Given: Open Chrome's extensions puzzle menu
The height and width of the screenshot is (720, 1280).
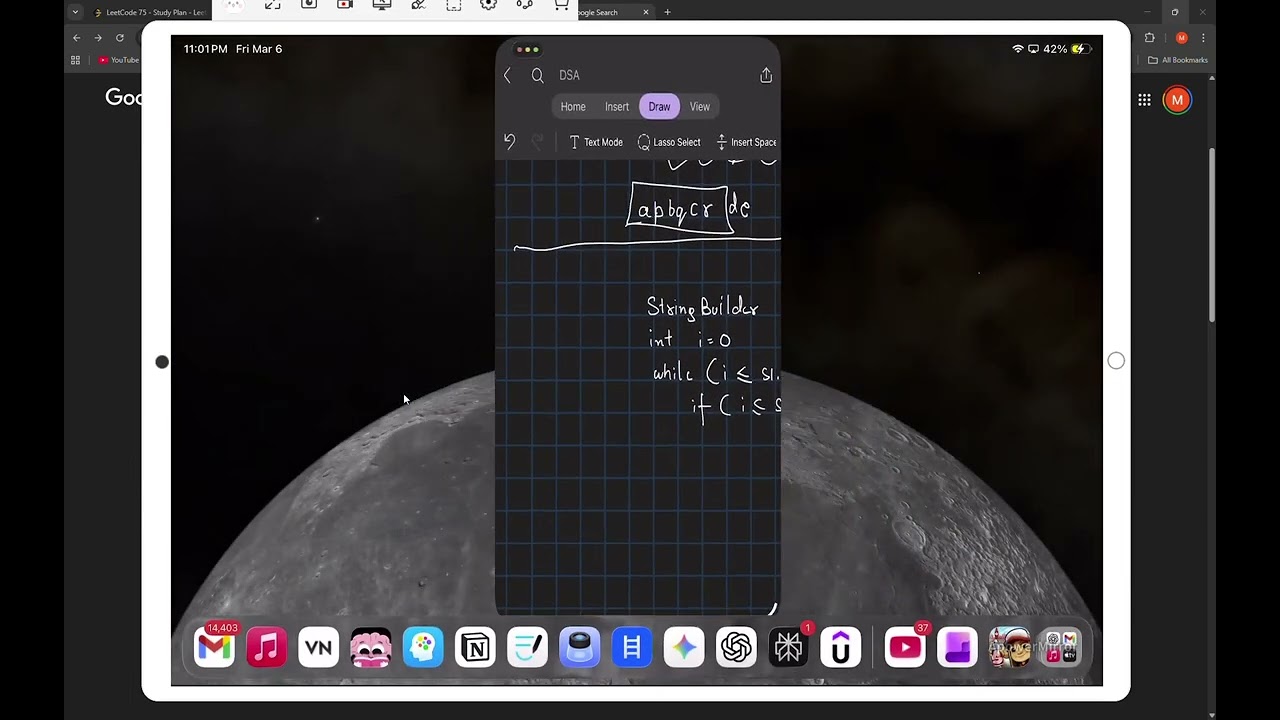Looking at the screenshot, I should [x=1150, y=38].
